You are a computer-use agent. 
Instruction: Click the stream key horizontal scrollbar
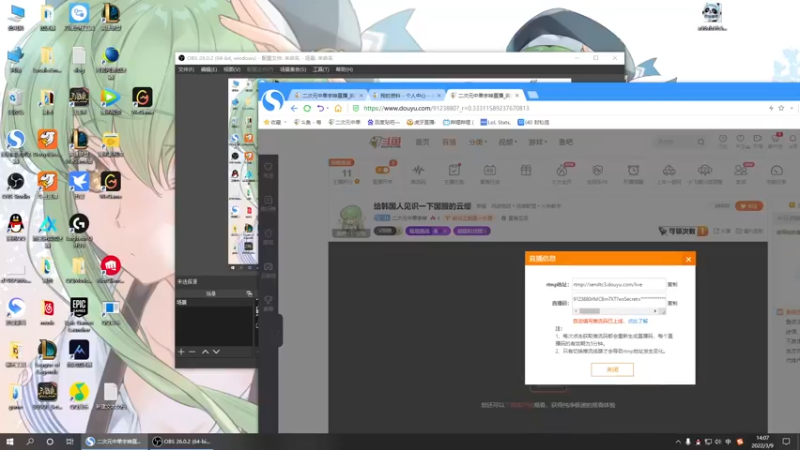point(616,311)
